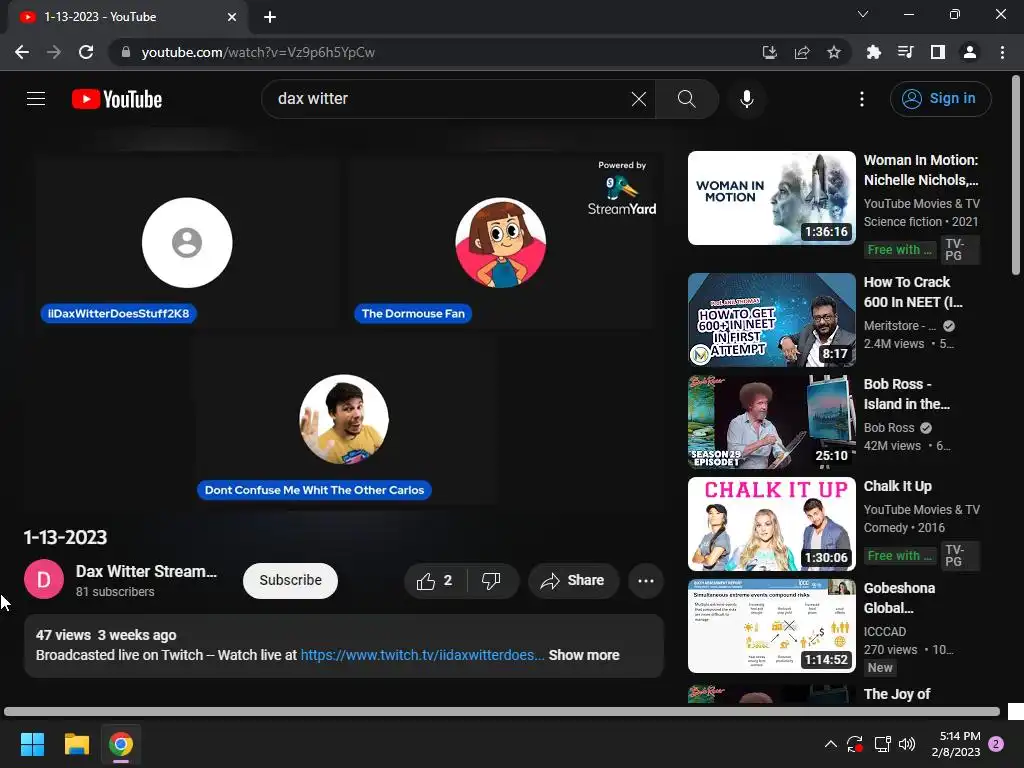Click Chrome icon on taskbar
The height and width of the screenshot is (768, 1024).
click(x=121, y=744)
